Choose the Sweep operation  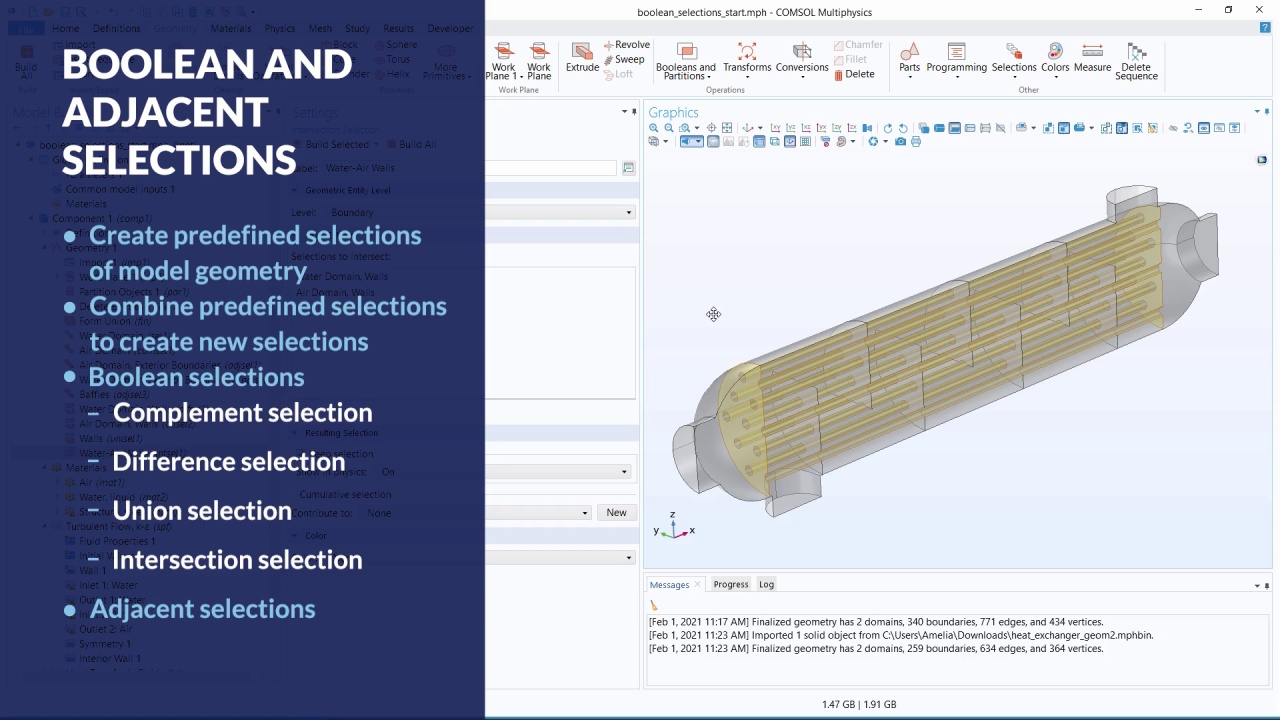click(x=625, y=59)
